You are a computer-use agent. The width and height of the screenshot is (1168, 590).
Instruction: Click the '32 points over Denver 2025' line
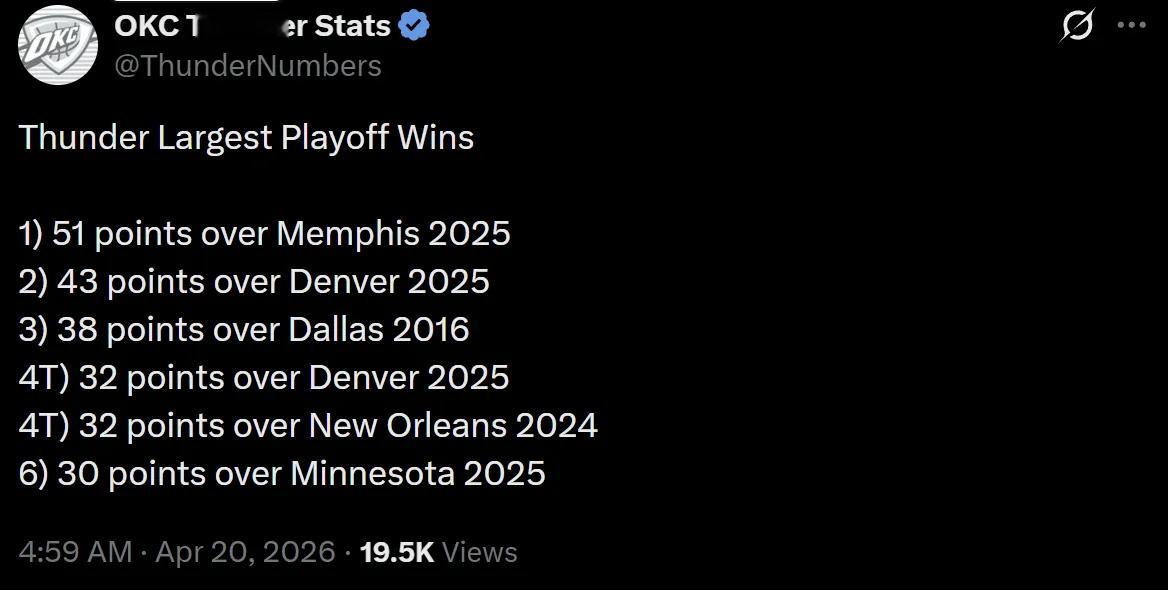click(264, 377)
